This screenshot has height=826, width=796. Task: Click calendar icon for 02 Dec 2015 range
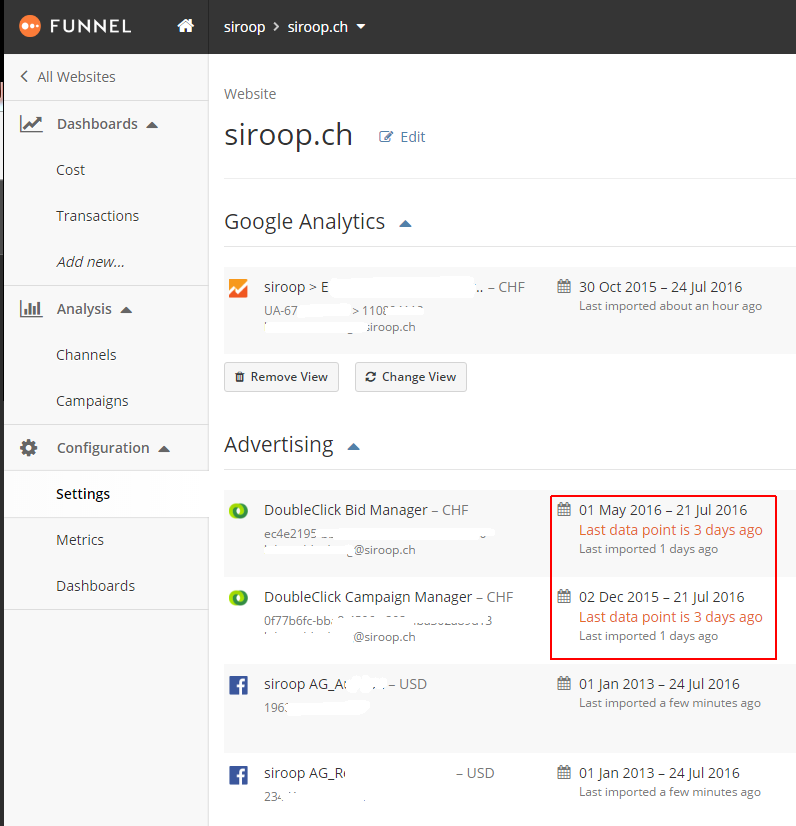[x=564, y=596]
